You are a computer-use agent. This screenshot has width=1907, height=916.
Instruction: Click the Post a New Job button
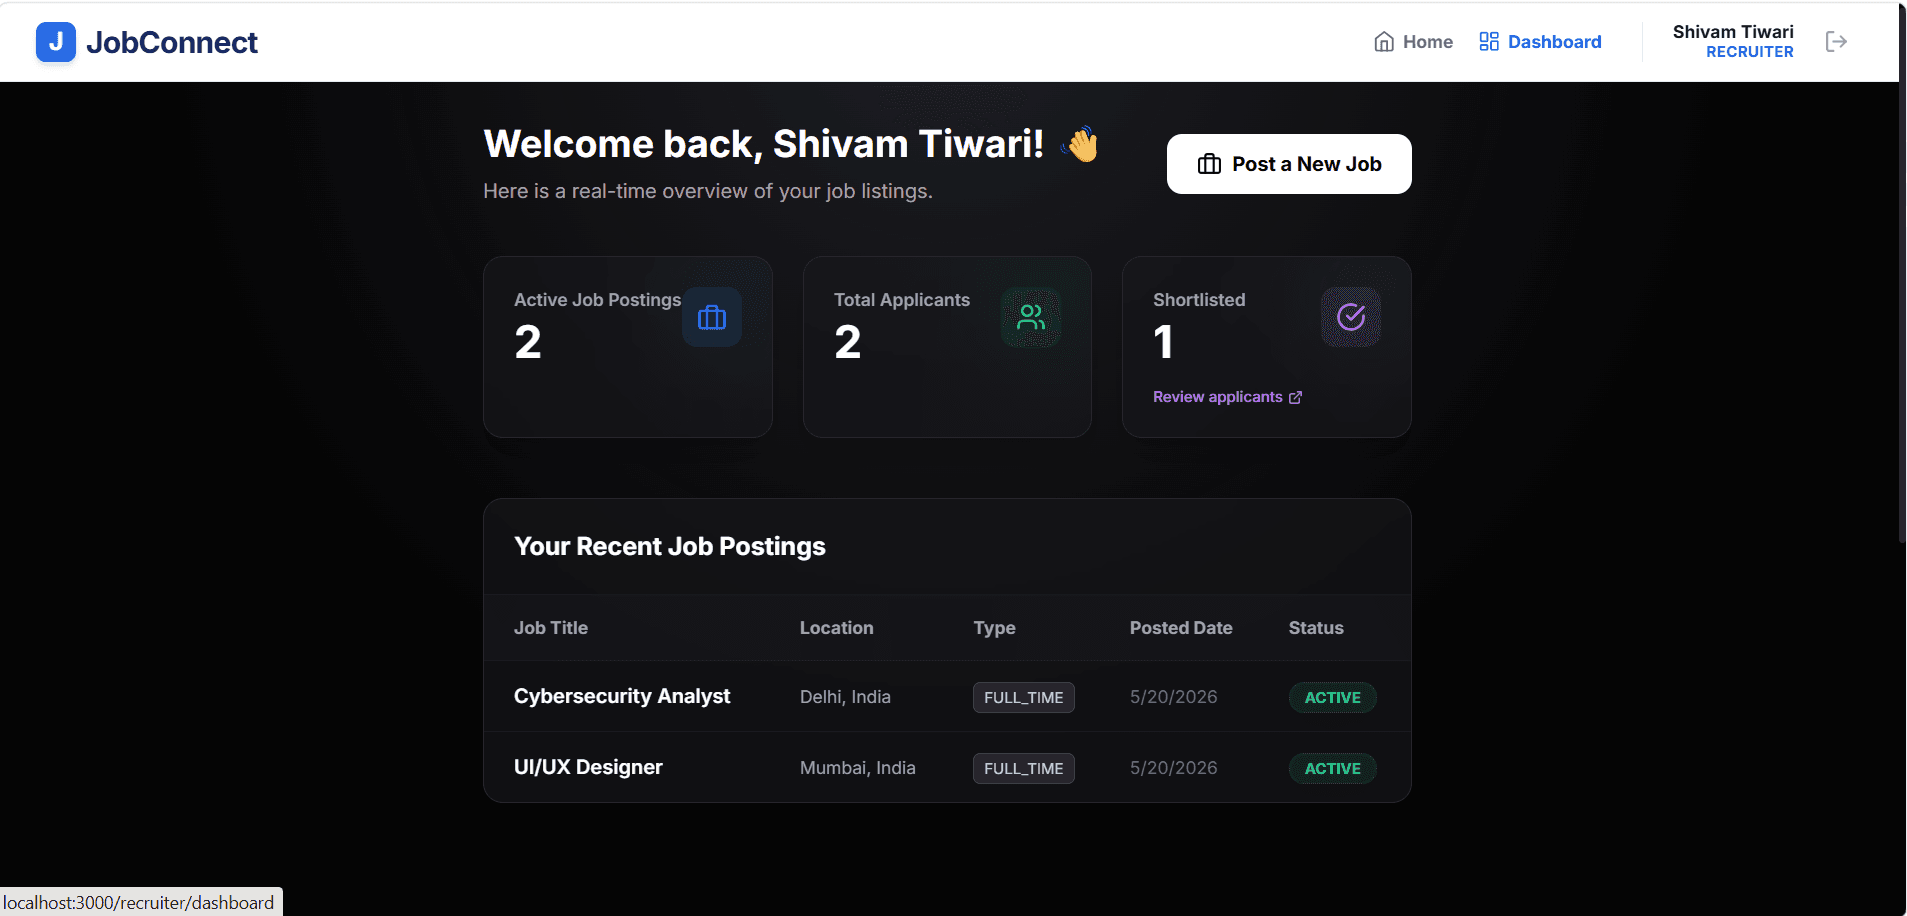1289,164
